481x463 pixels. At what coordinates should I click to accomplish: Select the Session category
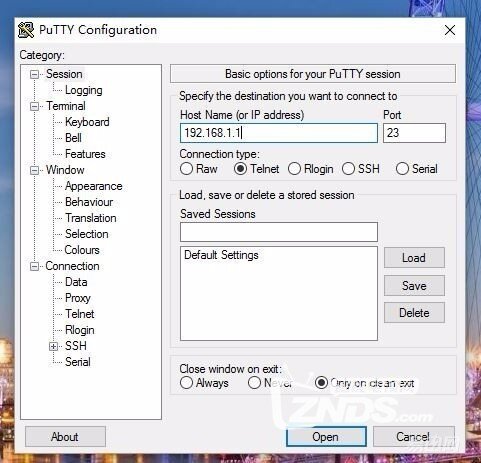tap(64, 74)
